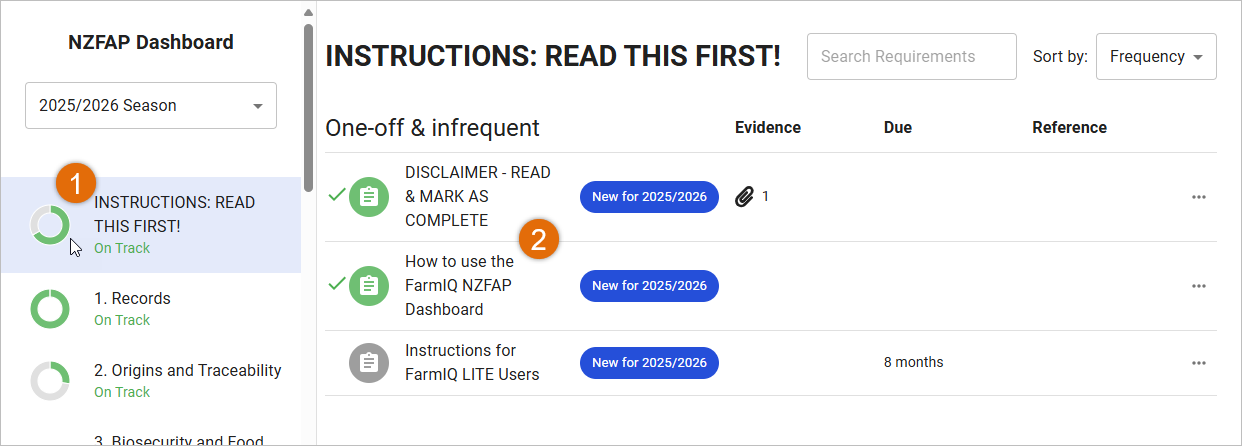
Task: Click the DISCLAIMER row green clipboard icon
Action: click(368, 197)
